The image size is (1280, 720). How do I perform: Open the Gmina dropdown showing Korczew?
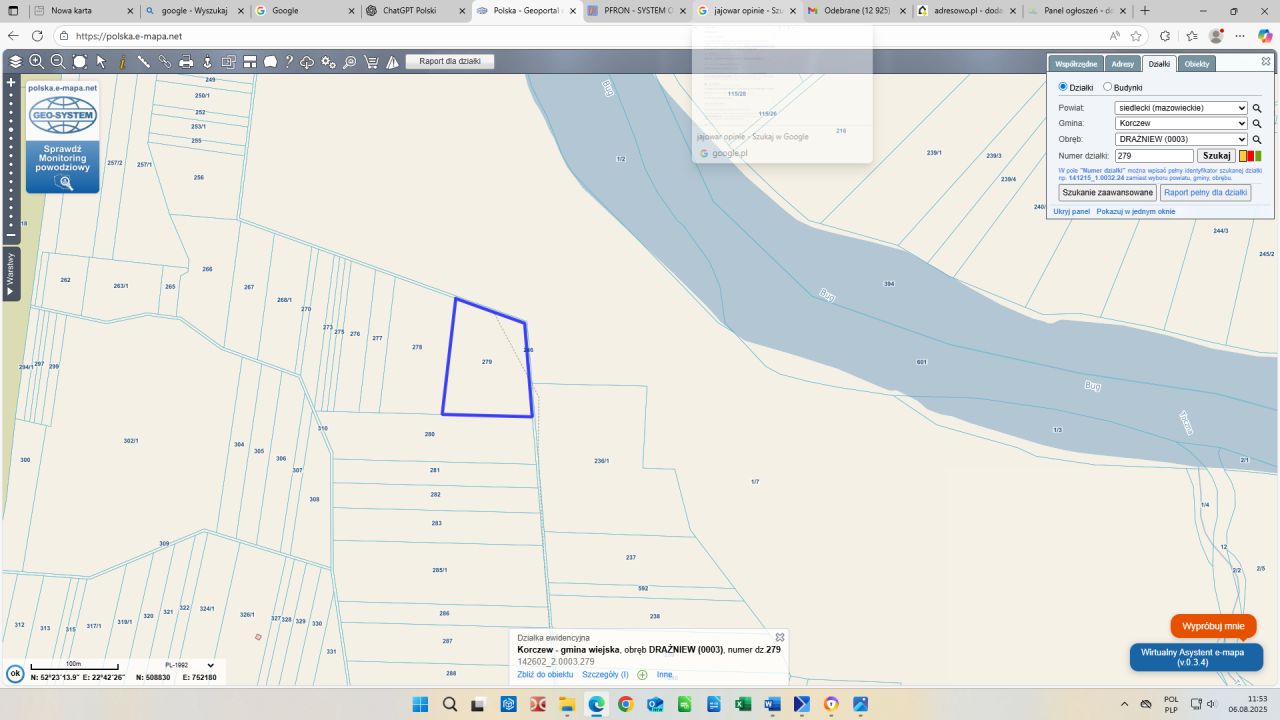click(x=1180, y=124)
